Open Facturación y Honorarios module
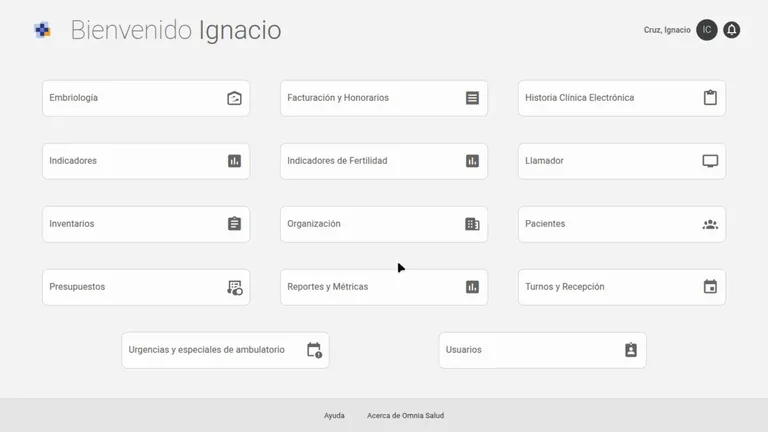The height and width of the screenshot is (432, 768). pyautogui.click(x=384, y=98)
